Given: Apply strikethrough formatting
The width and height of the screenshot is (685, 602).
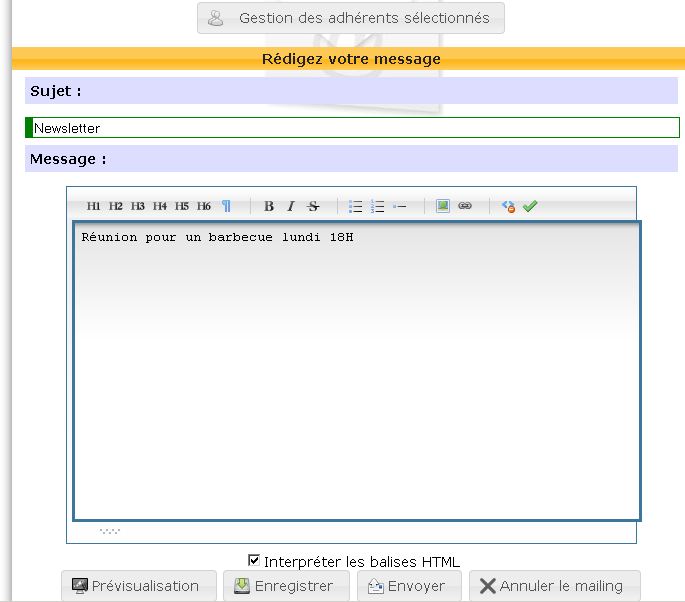Looking at the screenshot, I should click(313, 206).
